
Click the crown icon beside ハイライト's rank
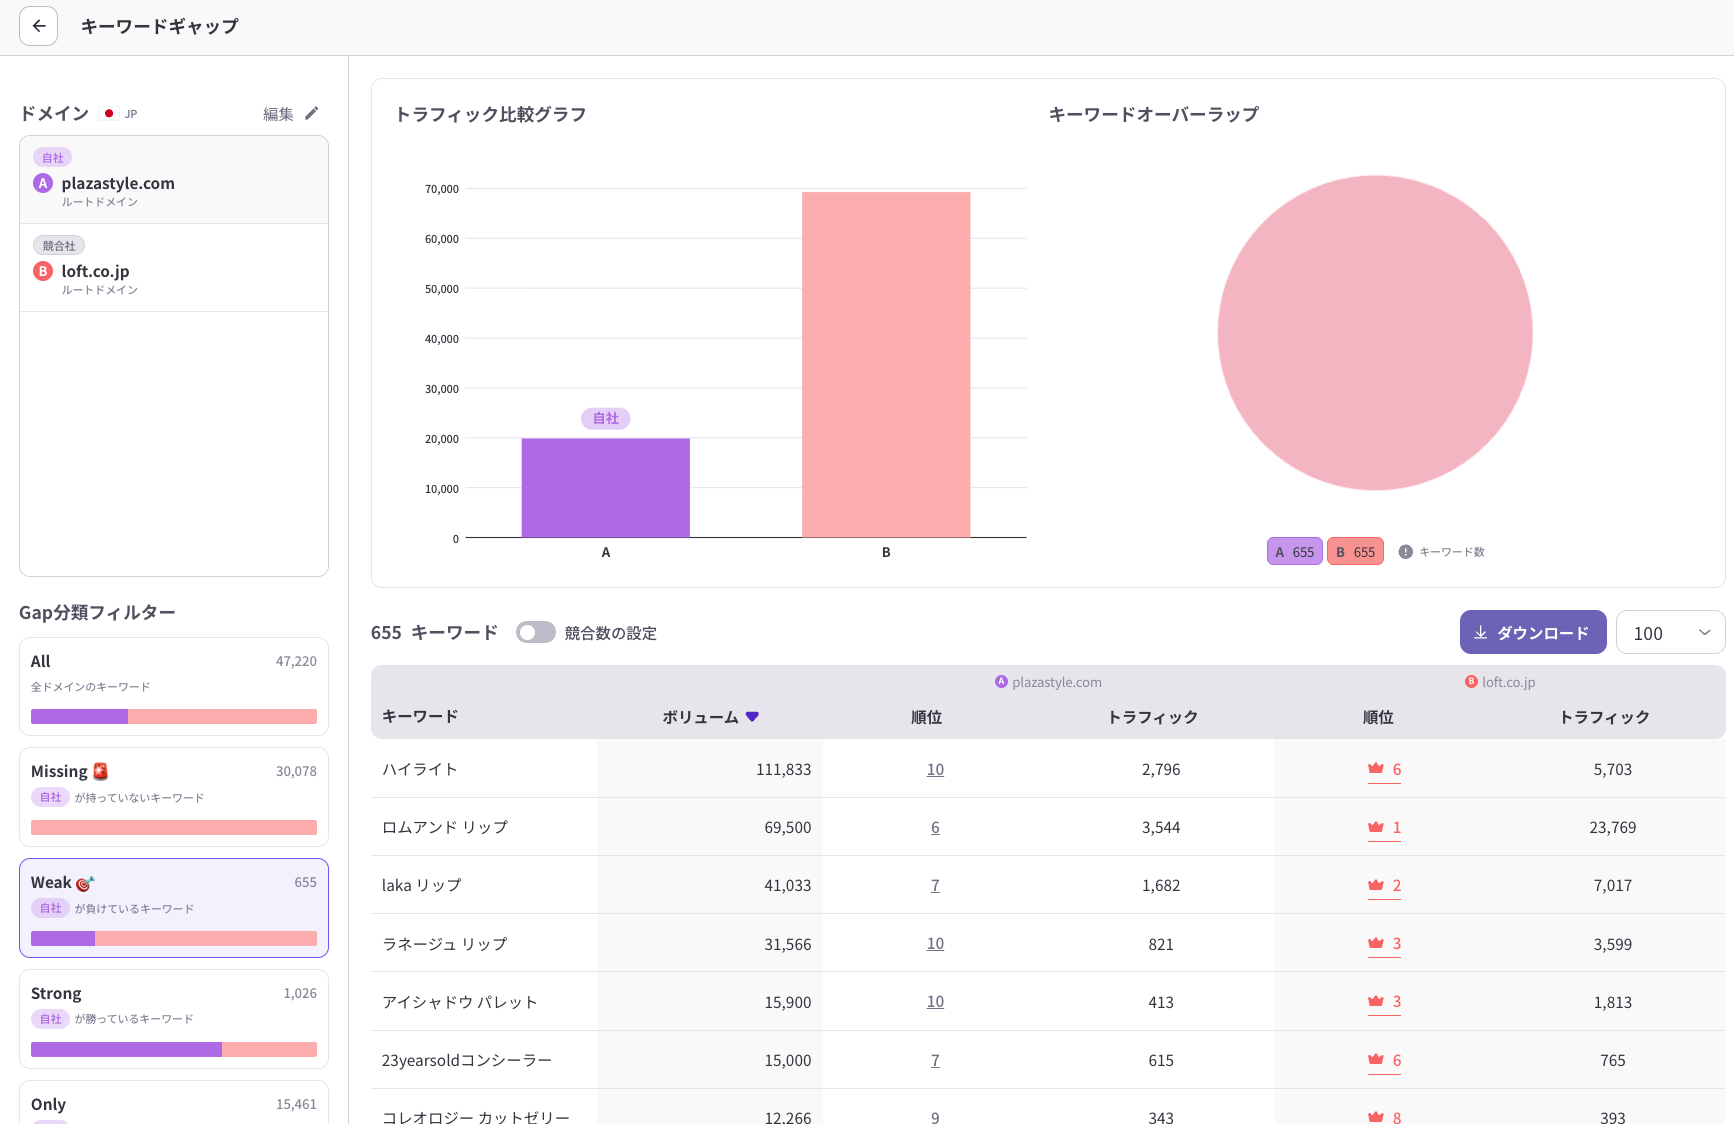[x=1377, y=768]
